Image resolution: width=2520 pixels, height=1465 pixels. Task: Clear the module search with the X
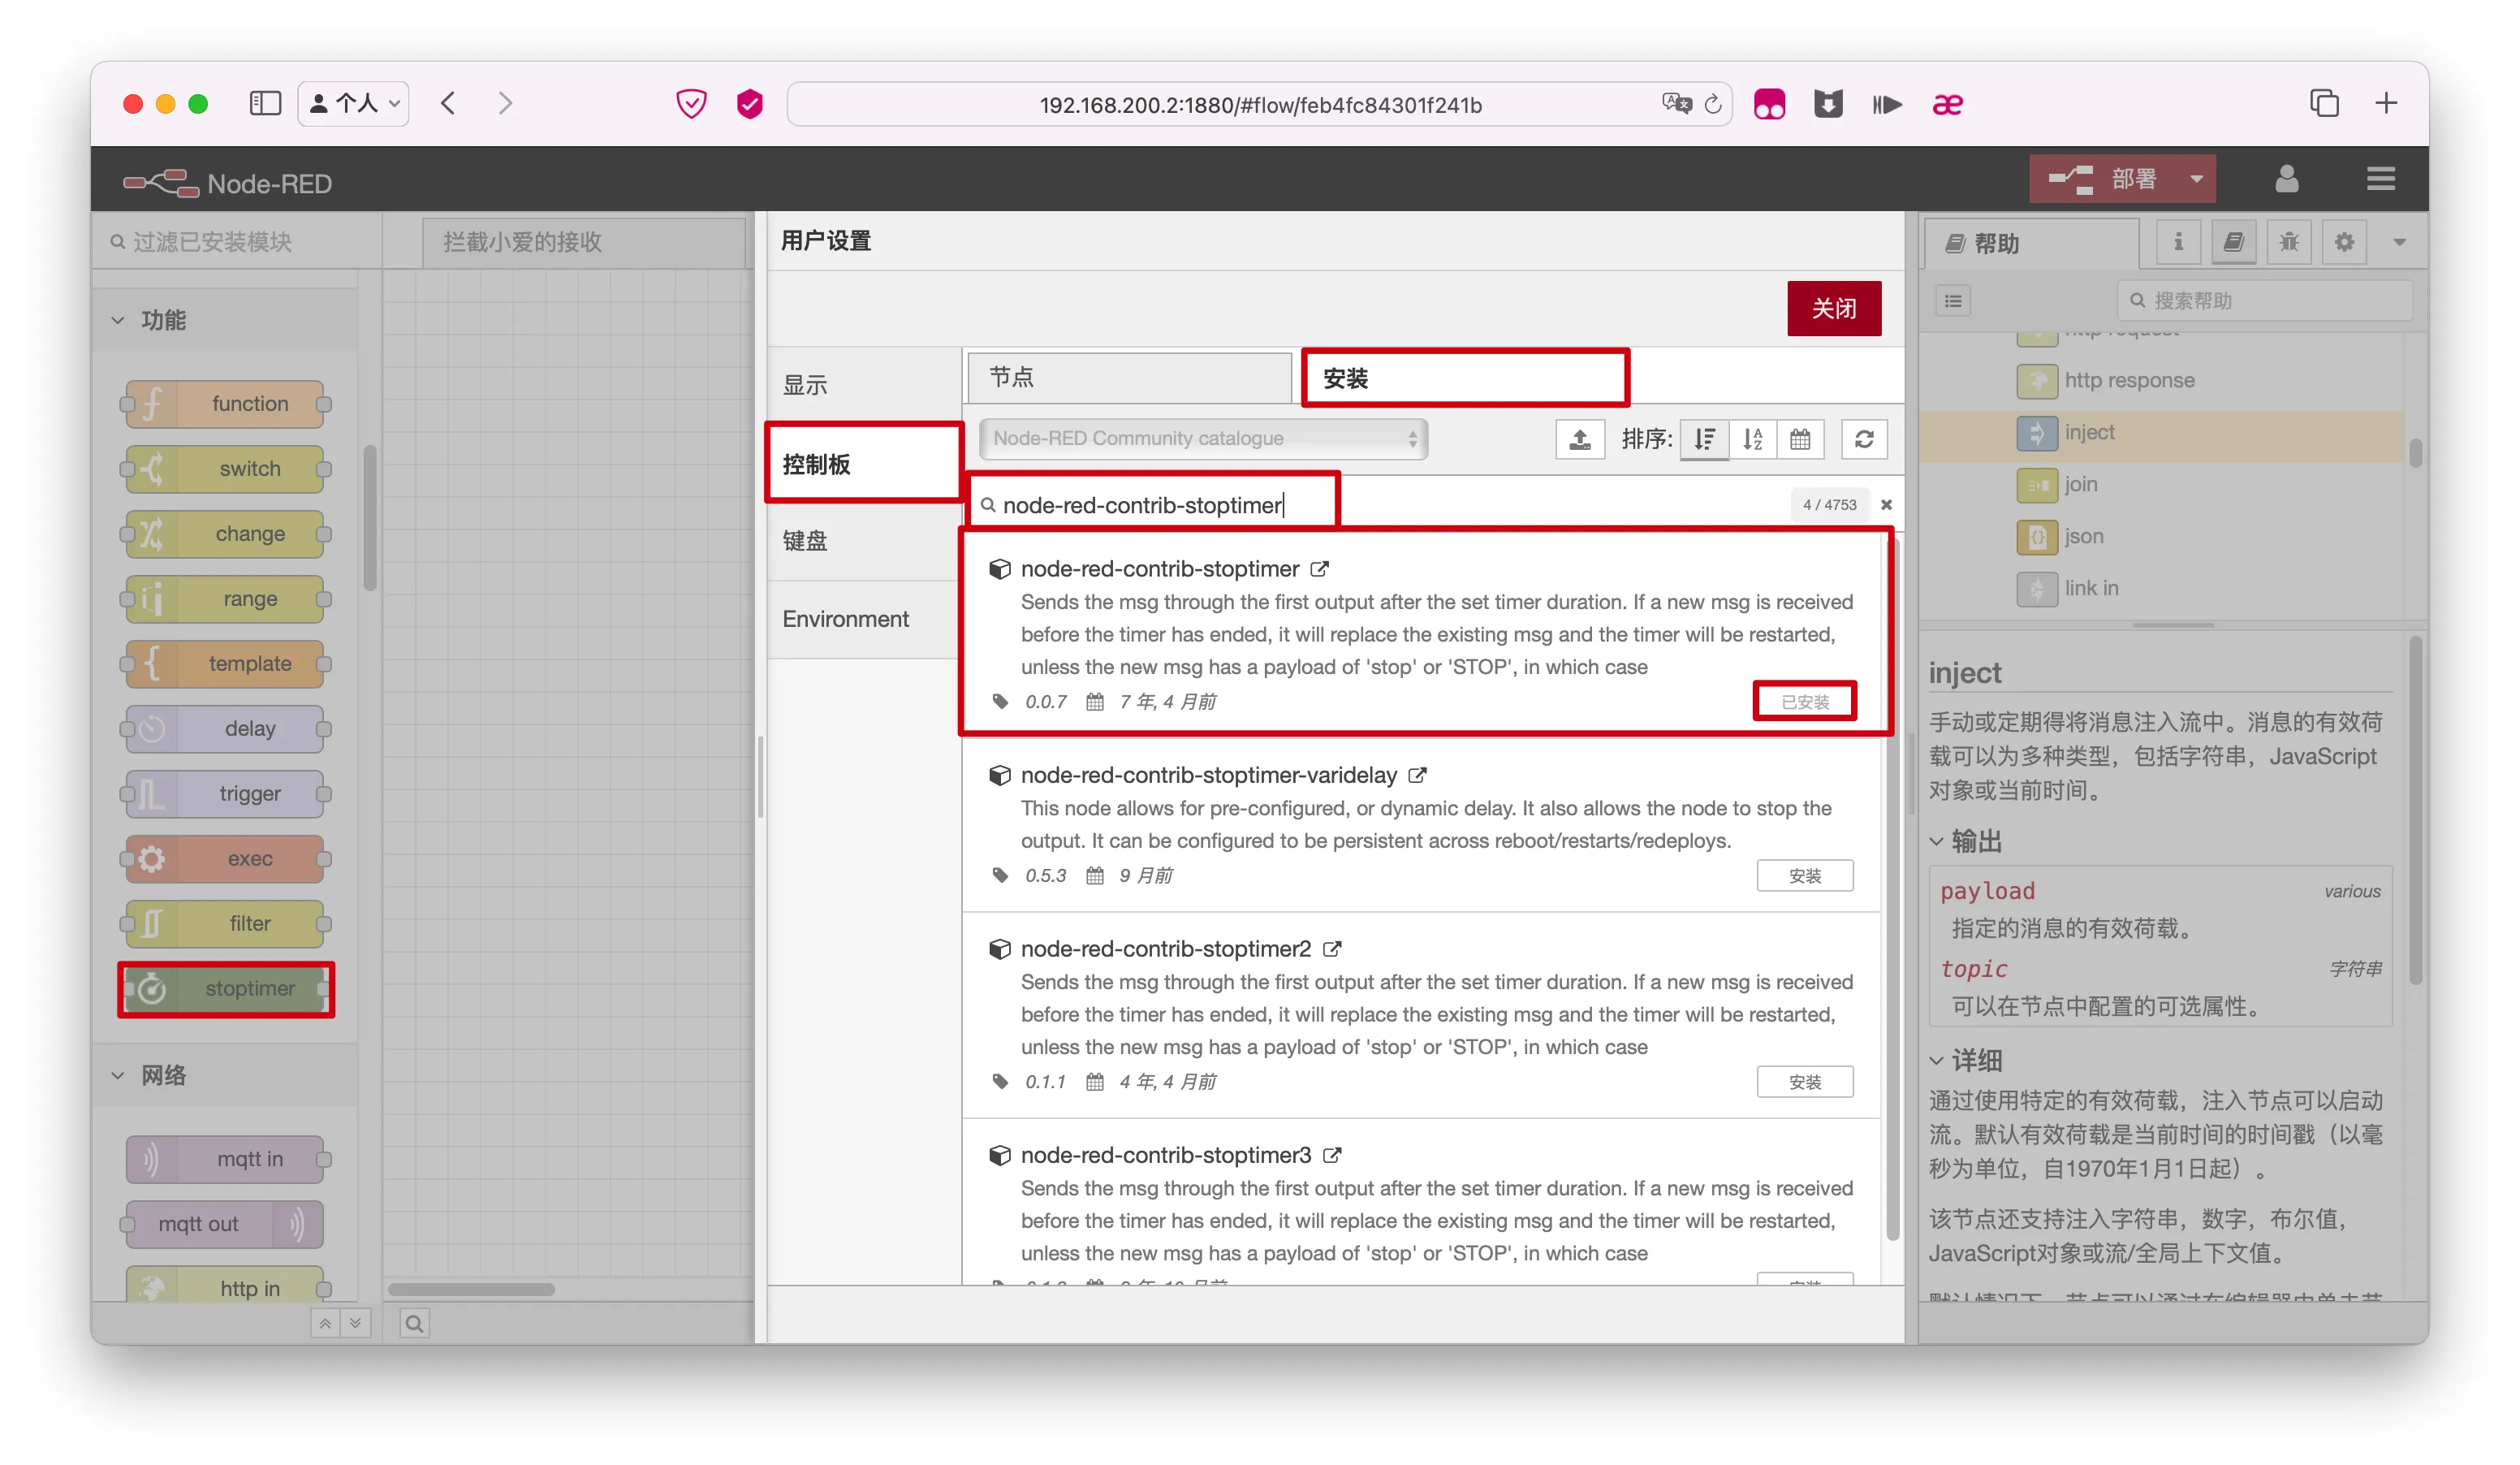[1886, 505]
